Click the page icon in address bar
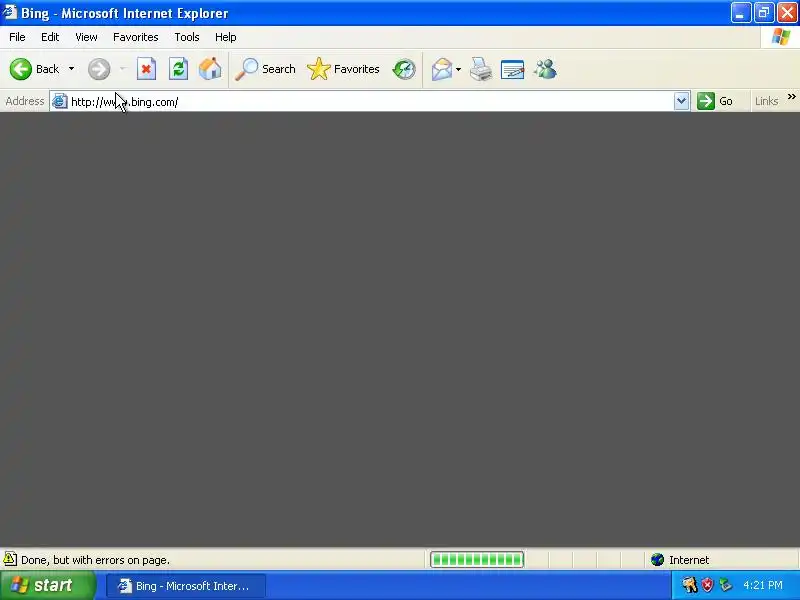This screenshot has width=800, height=600. point(60,101)
